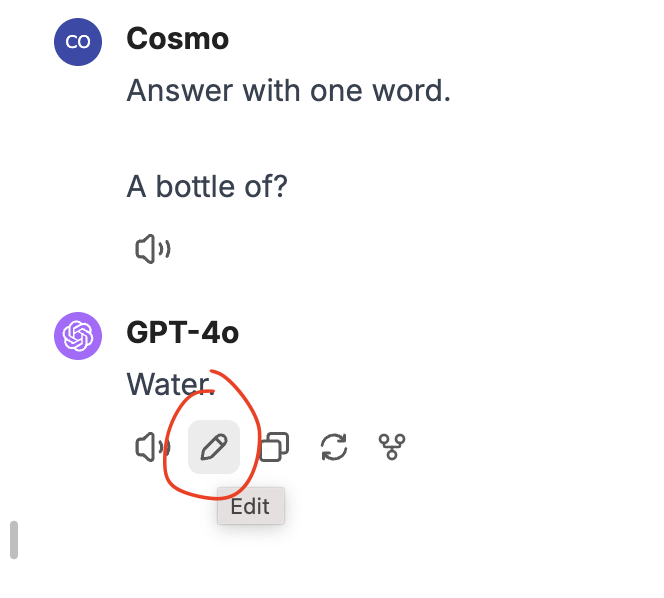The width and height of the screenshot is (664, 598).
Task: Select the overlapping squares copy icon
Action: [x=274, y=447]
